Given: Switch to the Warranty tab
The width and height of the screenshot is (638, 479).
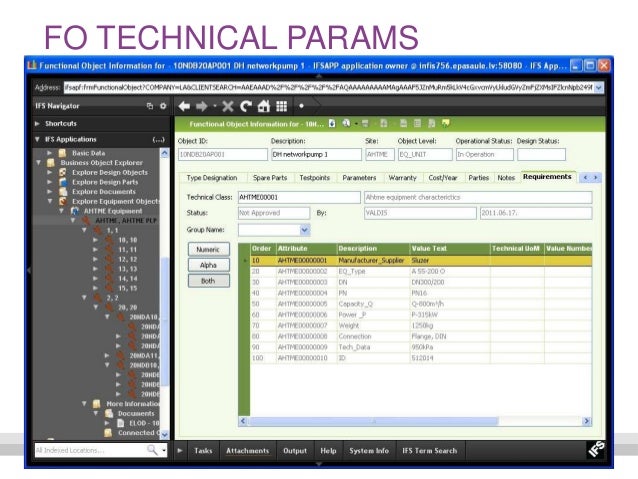Looking at the screenshot, I should coord(402,178).
